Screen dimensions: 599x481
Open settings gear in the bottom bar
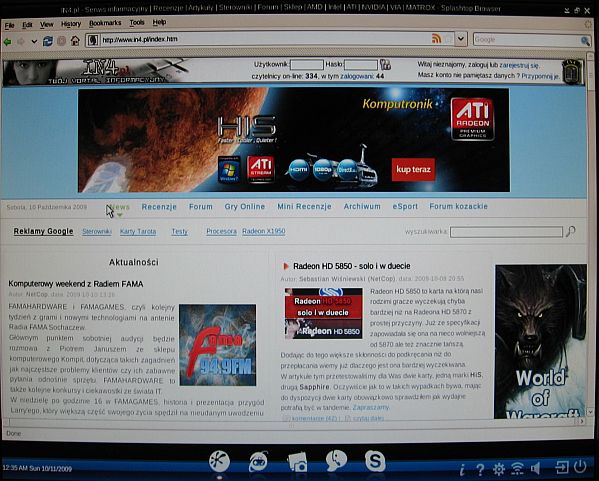[499, 469]
